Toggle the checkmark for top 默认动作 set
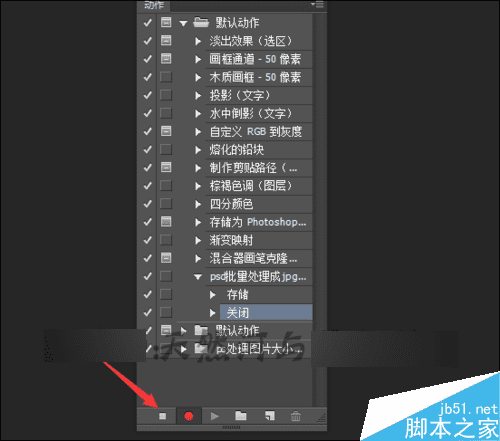 (147, 23)
